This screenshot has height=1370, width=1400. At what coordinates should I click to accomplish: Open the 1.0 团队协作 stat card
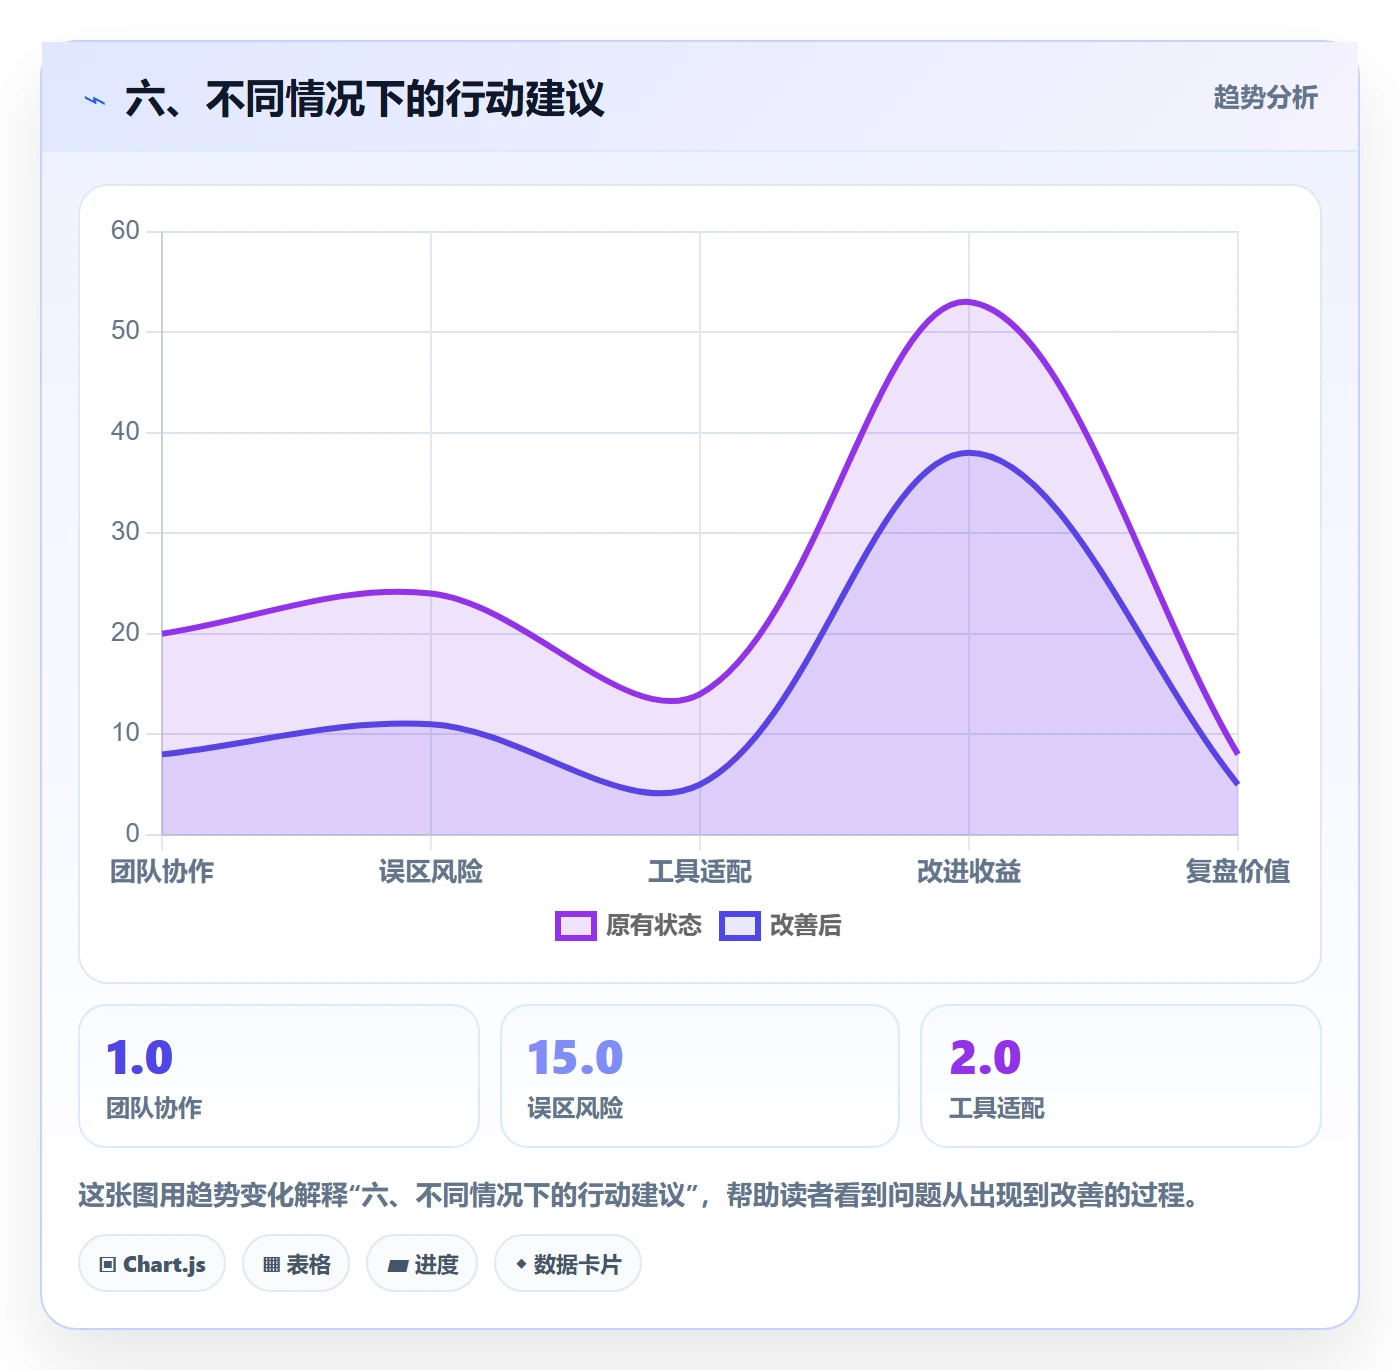279,1076
